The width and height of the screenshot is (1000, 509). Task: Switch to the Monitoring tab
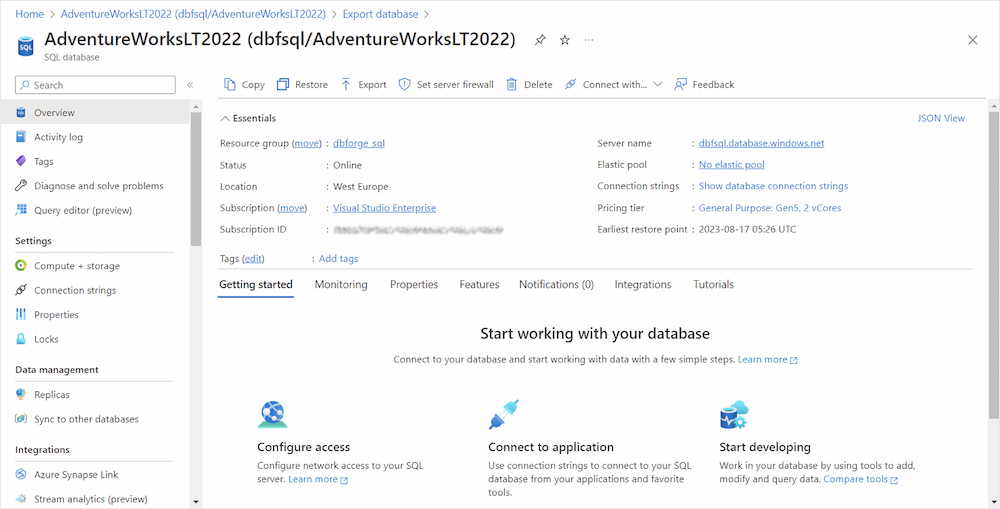341,284
